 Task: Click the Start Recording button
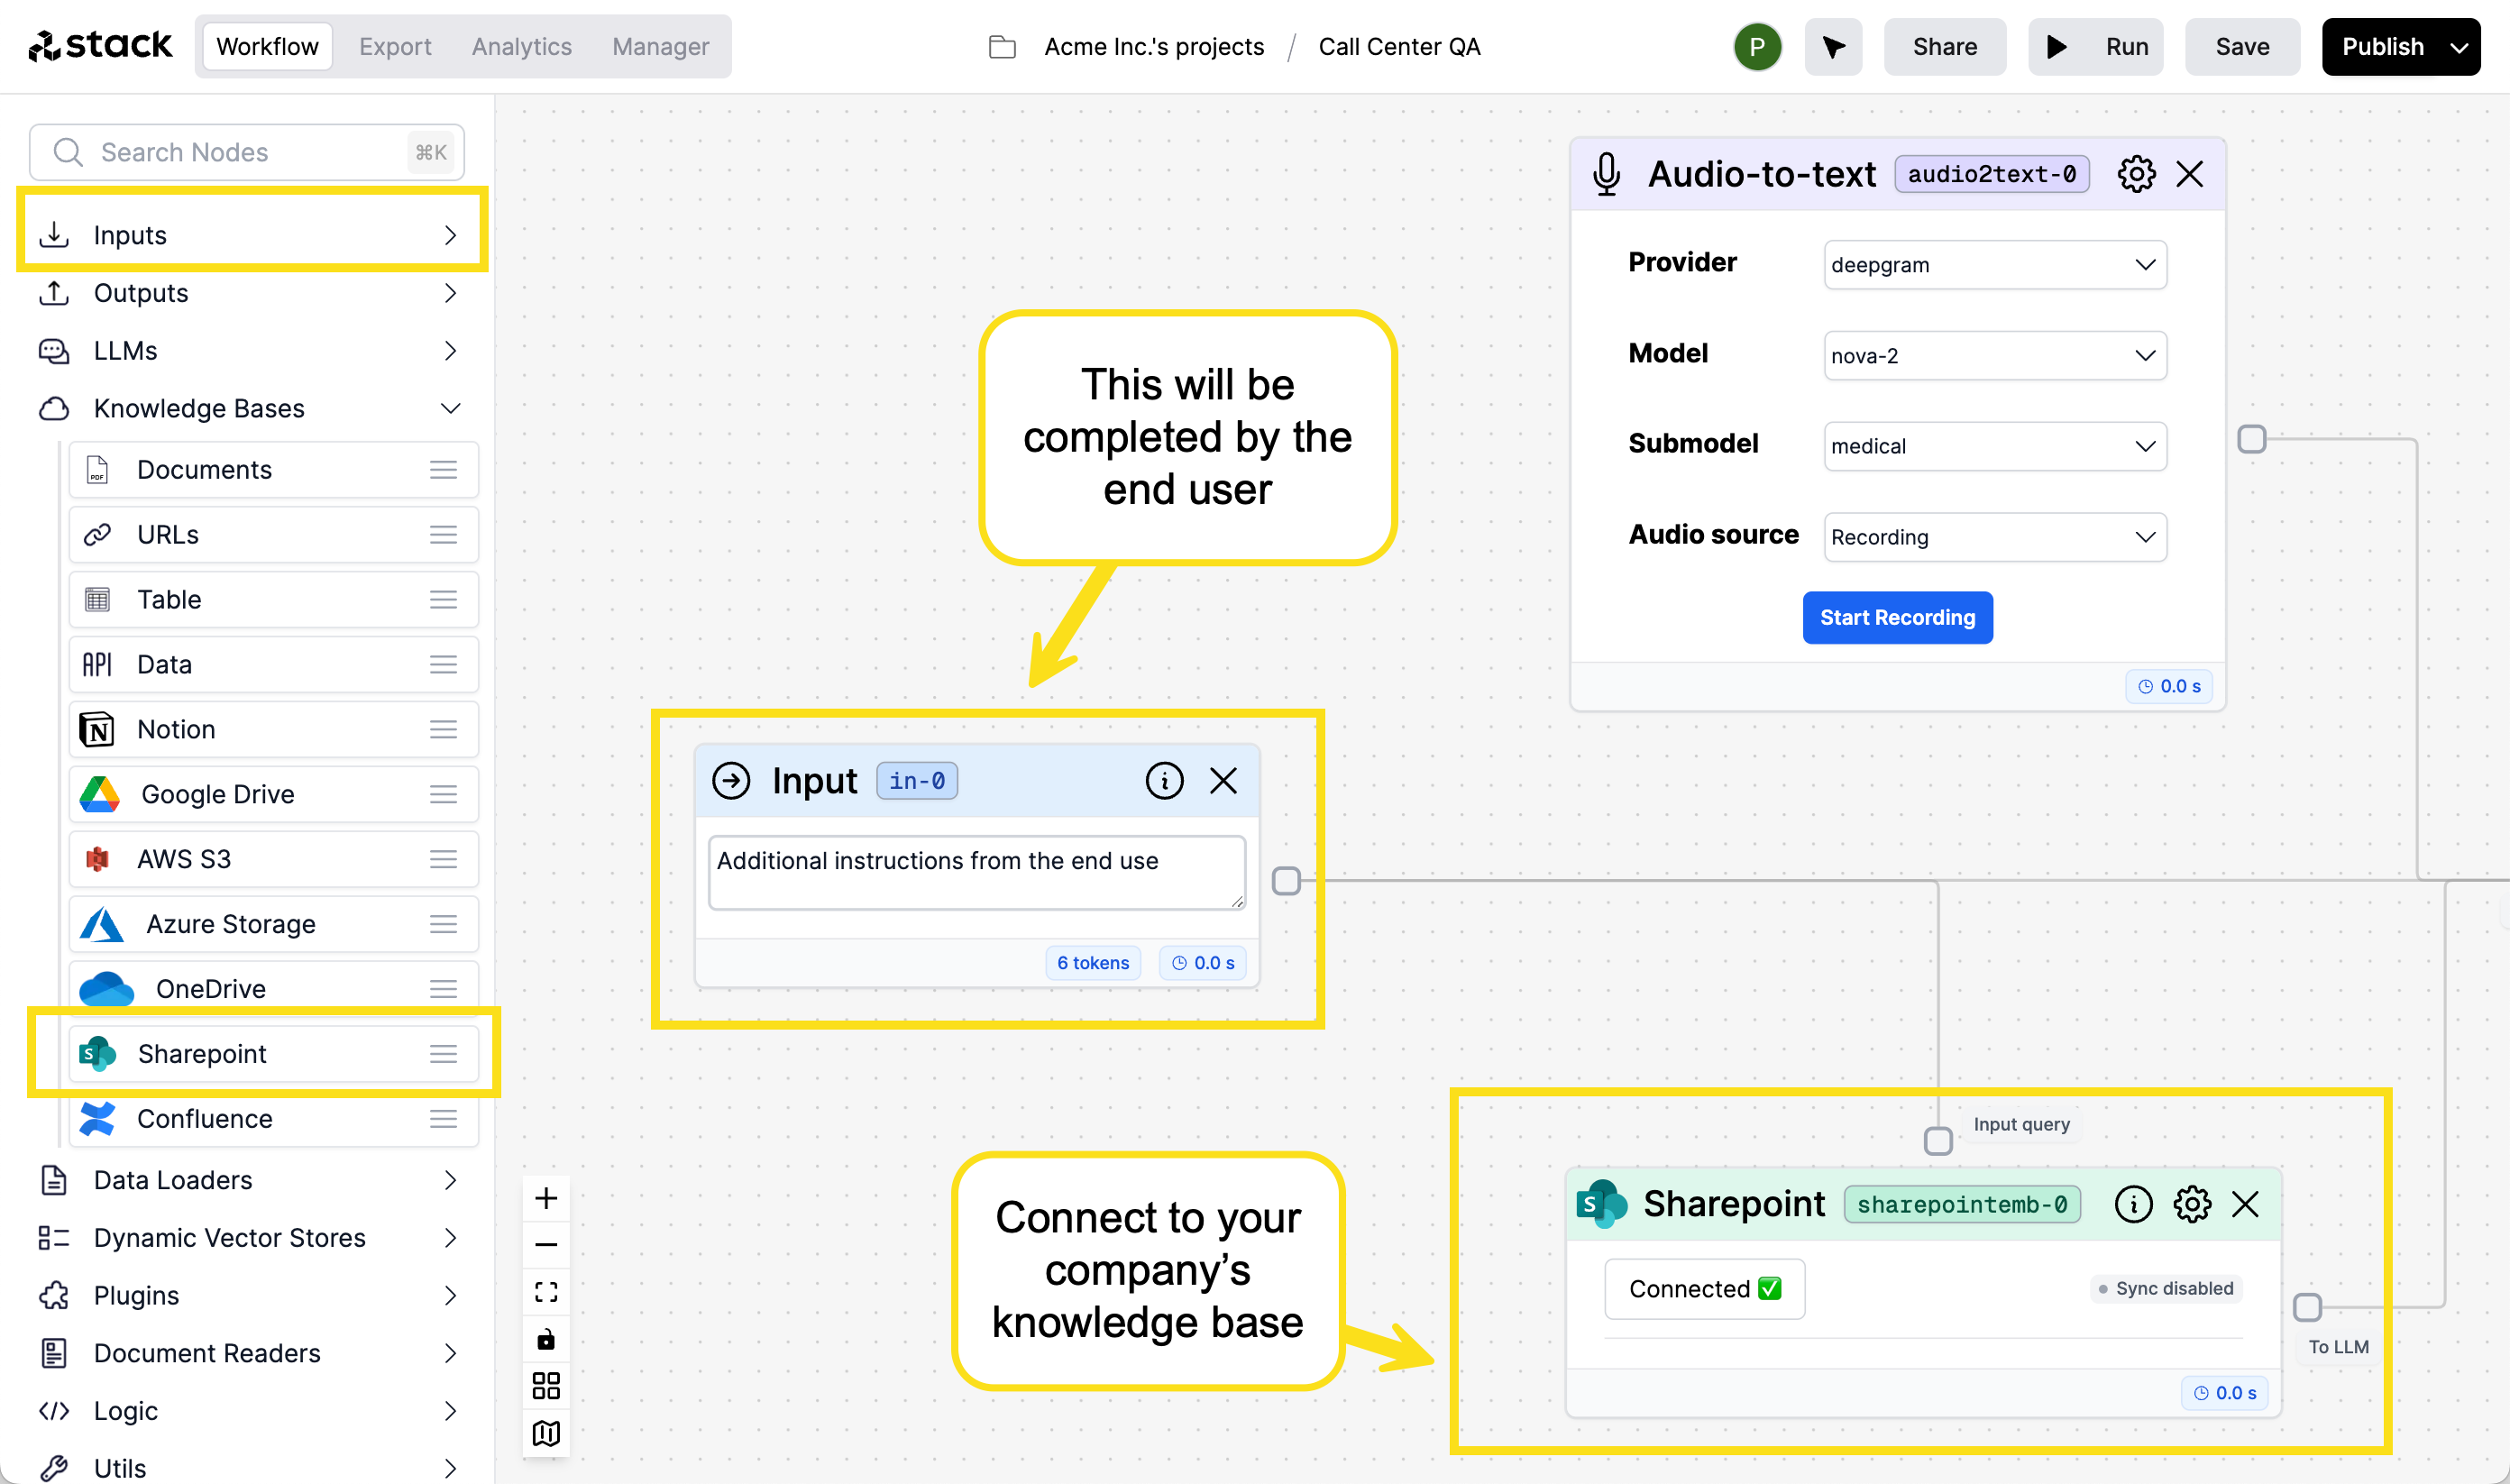1895,617
